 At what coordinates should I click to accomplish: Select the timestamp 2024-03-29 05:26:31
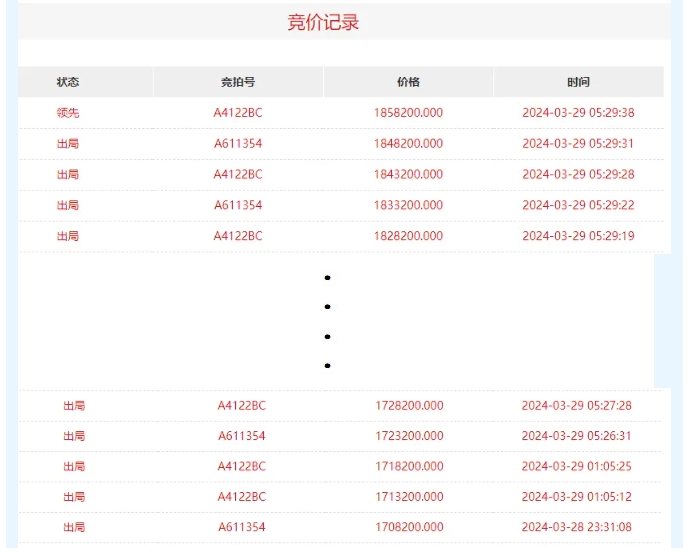[x=575, y=436]
